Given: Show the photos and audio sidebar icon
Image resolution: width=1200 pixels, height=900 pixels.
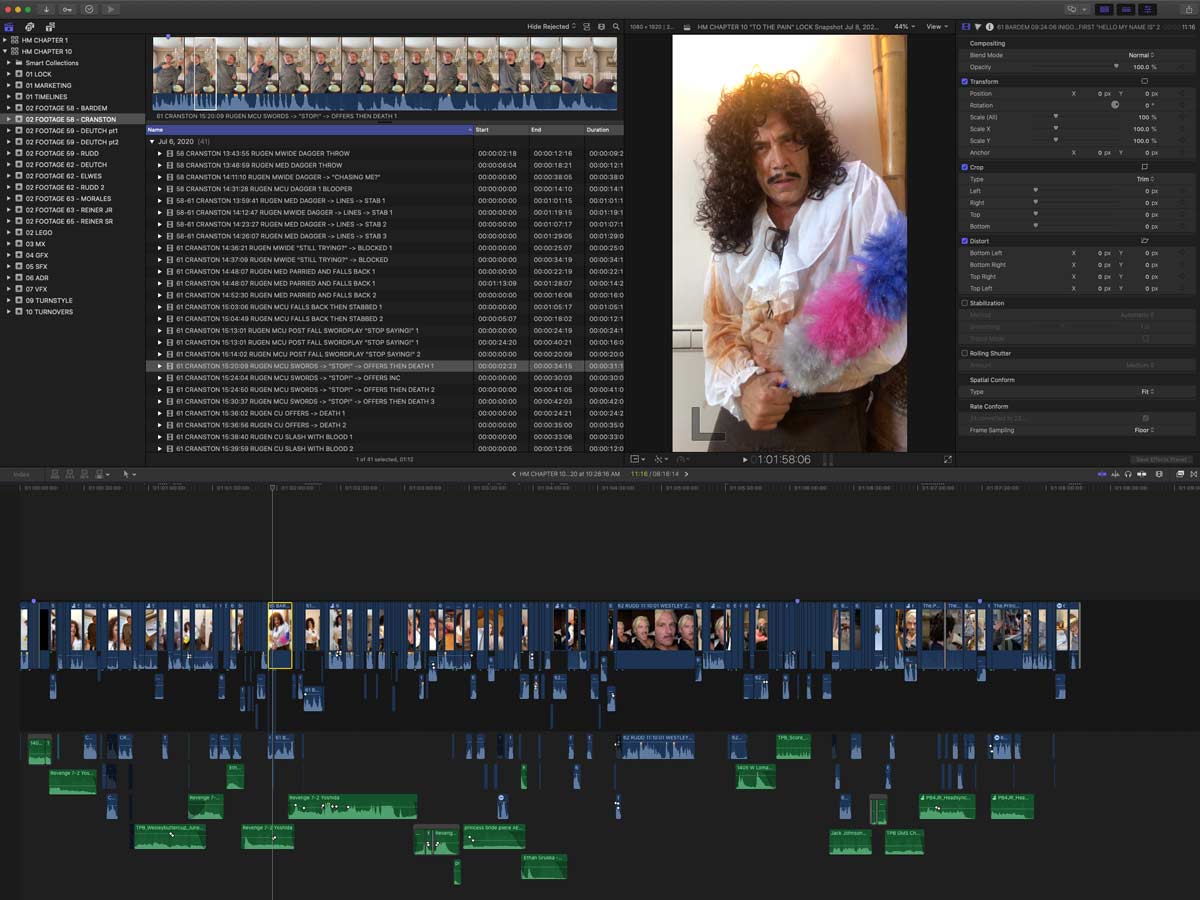Looking at the screenshot, I should click(30, 27).
